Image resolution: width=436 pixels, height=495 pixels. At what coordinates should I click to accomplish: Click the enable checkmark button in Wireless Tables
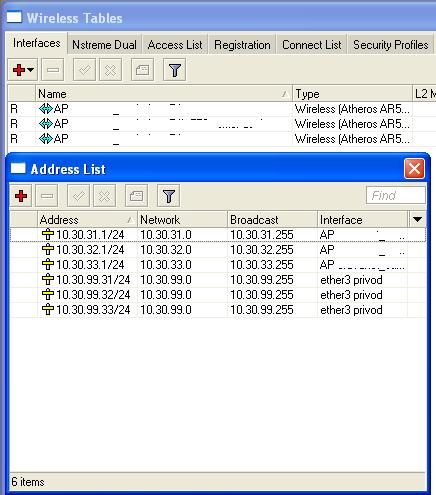84,70
